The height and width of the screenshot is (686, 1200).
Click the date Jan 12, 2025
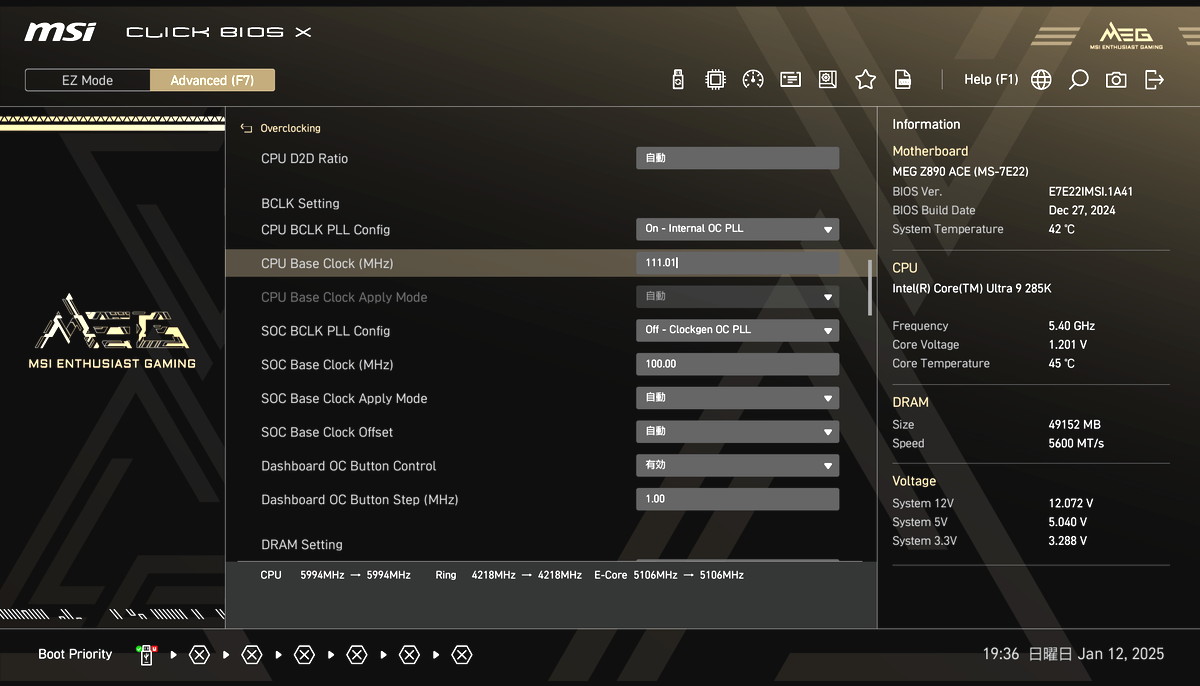coord(1121,654)
